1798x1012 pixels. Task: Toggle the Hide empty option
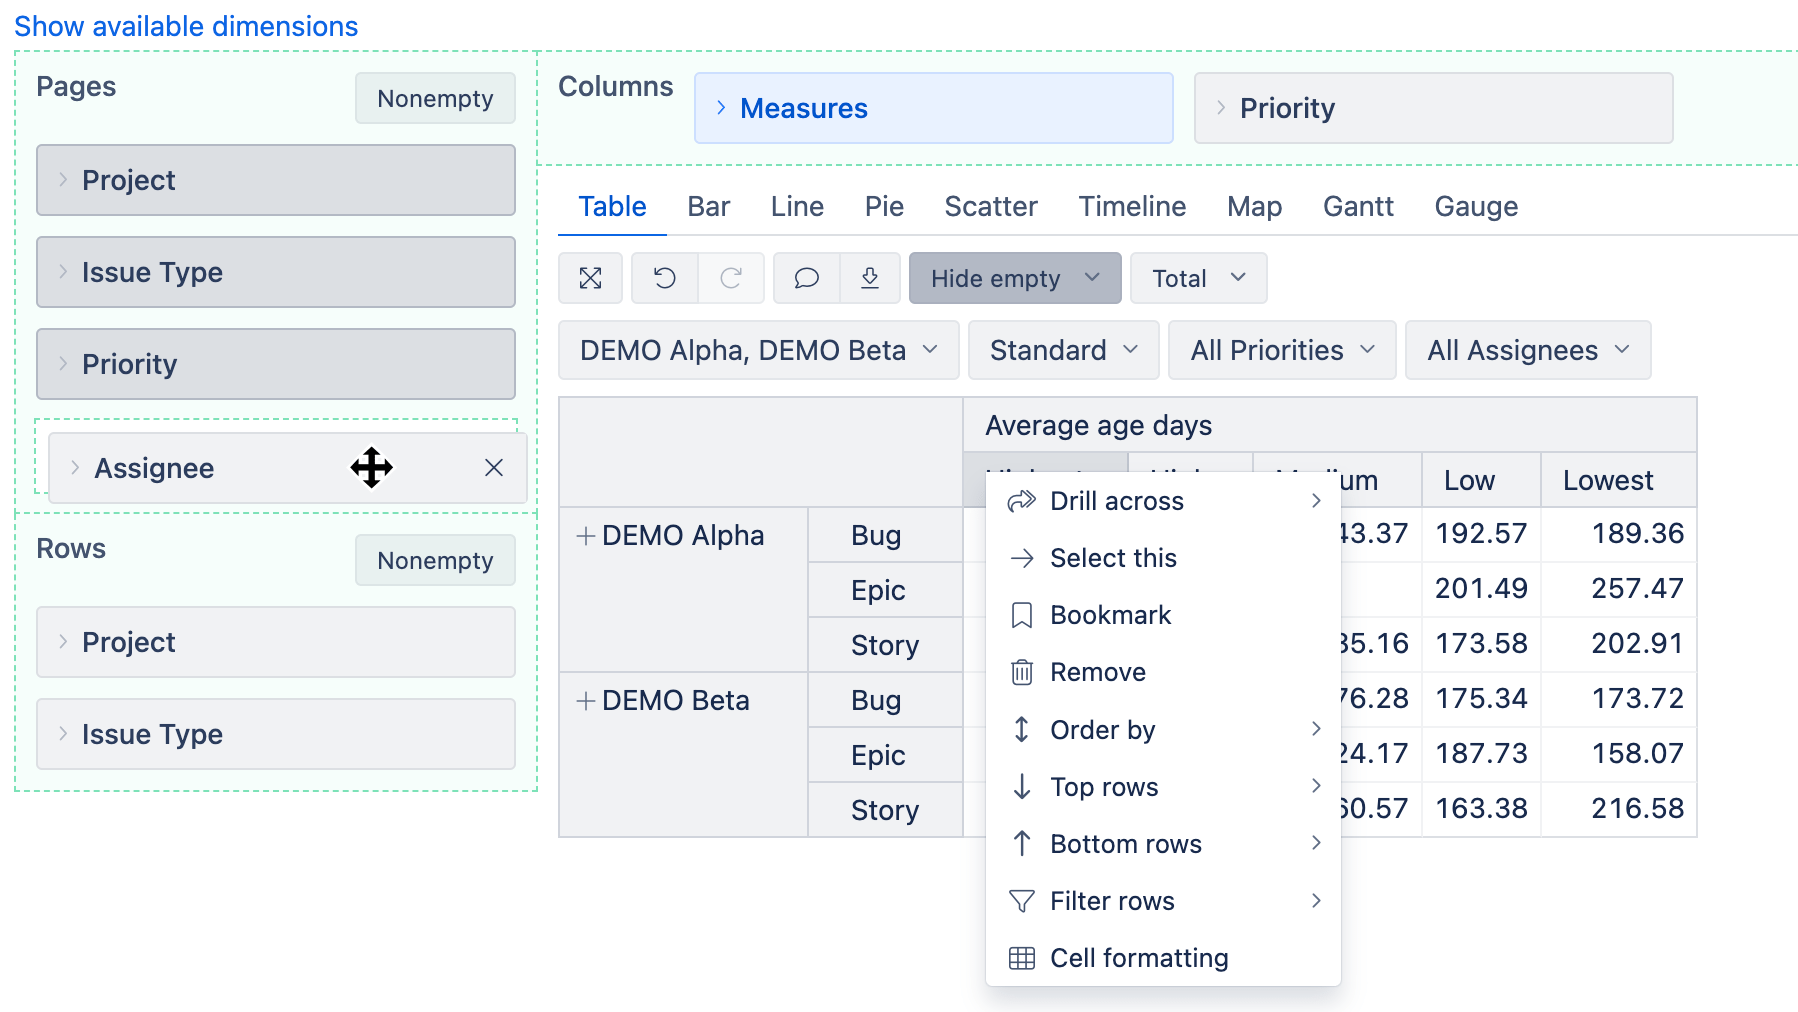1014,278
